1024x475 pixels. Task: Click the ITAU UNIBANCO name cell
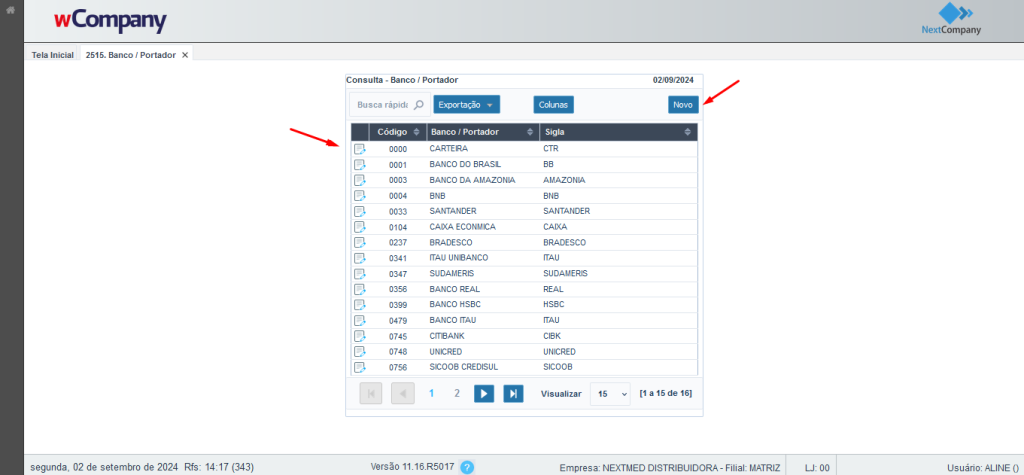click(x=458, y=258)
